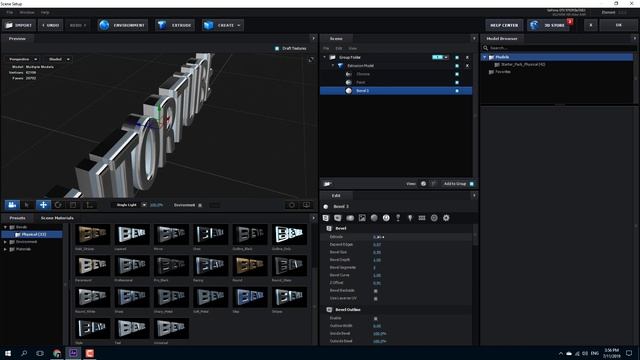Toggle the Add to Group checkbox
640x360 pixels.
471,184
